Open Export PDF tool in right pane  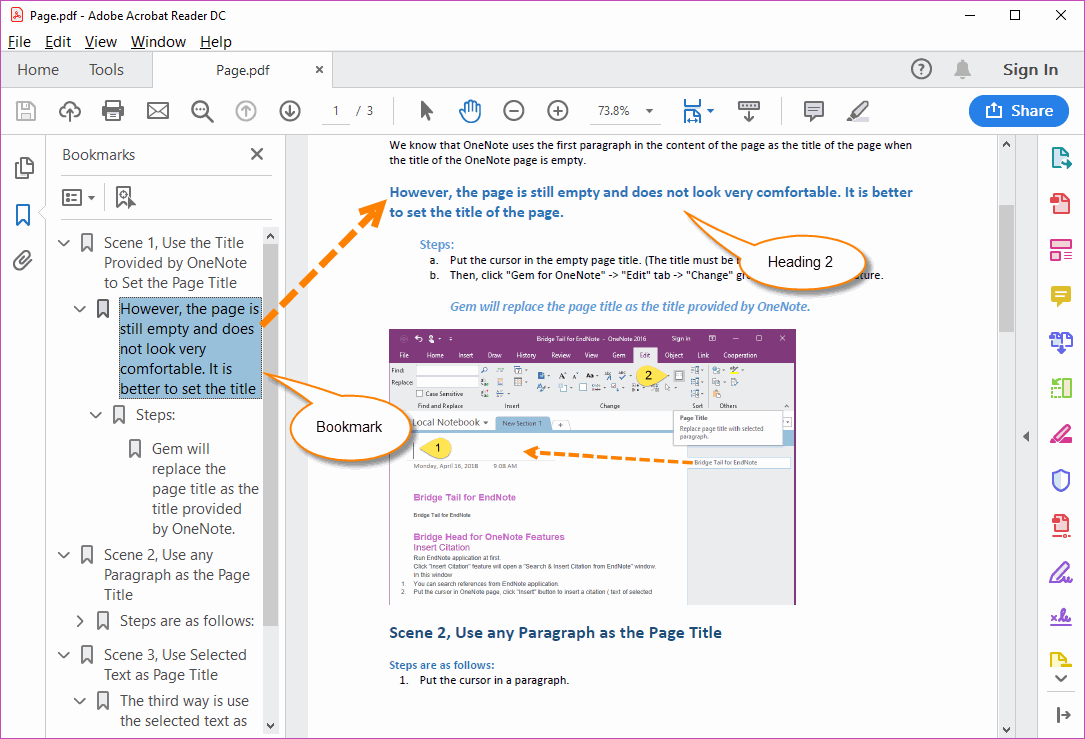1061,158
